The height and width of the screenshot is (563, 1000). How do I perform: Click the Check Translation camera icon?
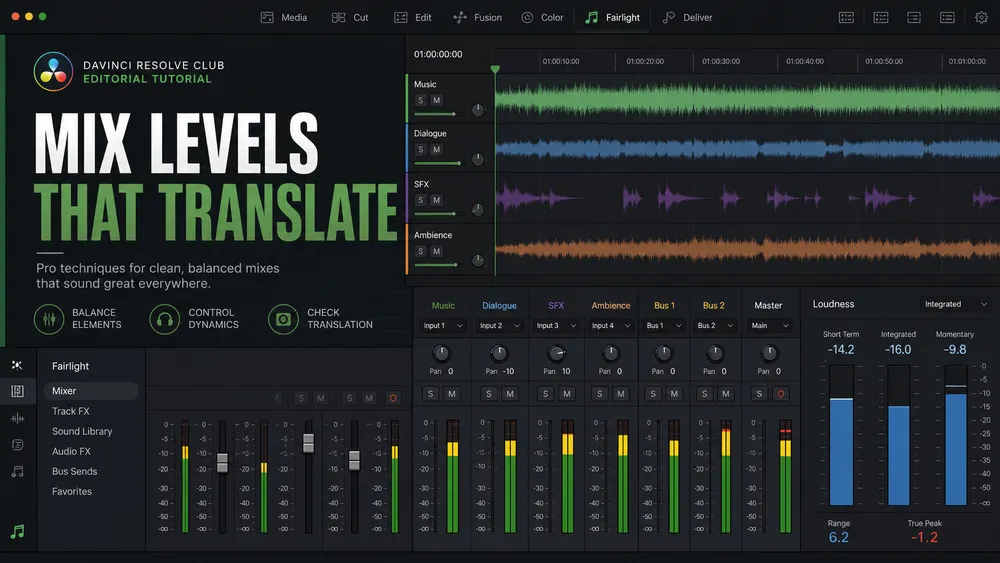coord(283,319)
